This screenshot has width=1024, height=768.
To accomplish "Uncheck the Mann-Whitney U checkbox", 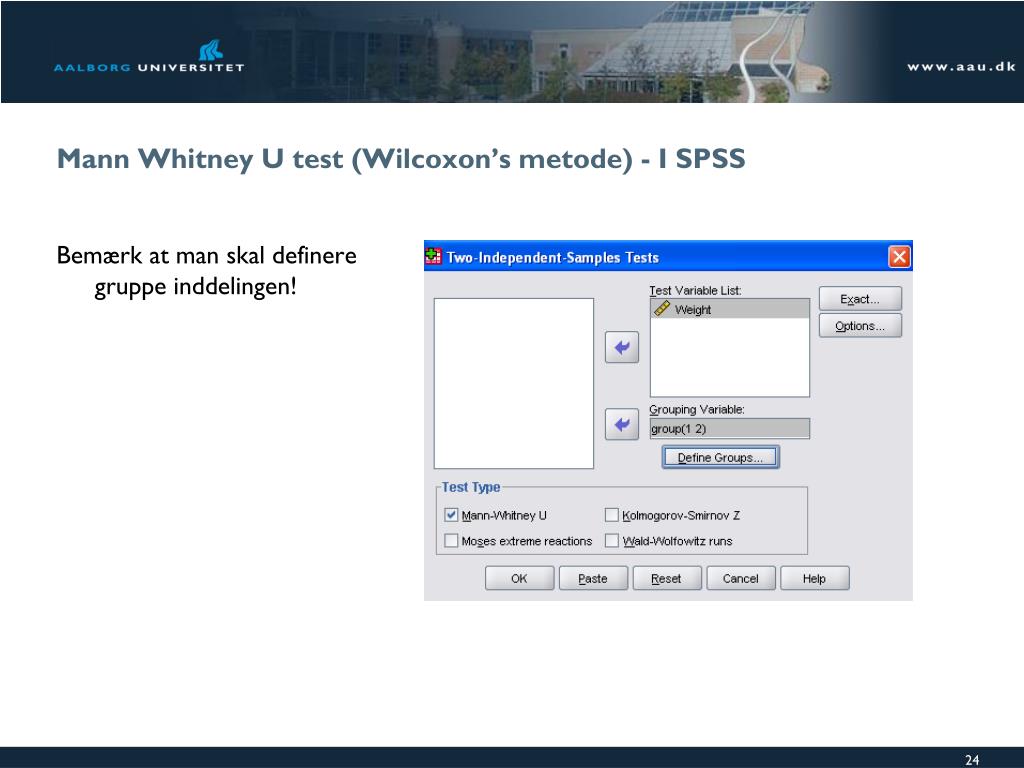I will tap(451, 515).
